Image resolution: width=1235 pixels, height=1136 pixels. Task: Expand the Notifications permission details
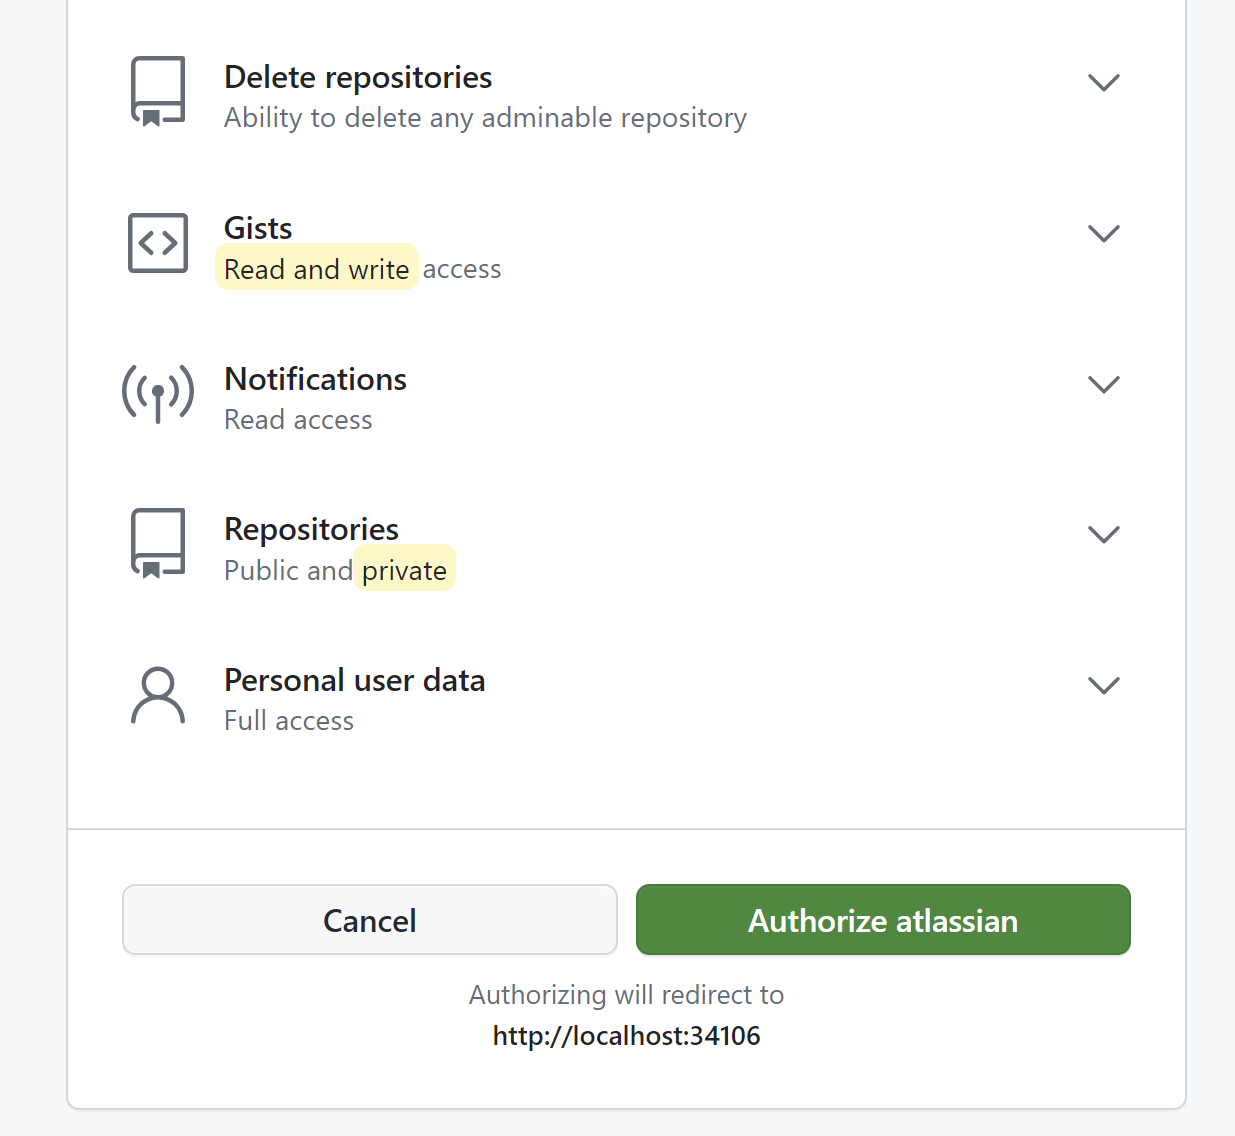pyautogui.click(x=1104, y=384)
